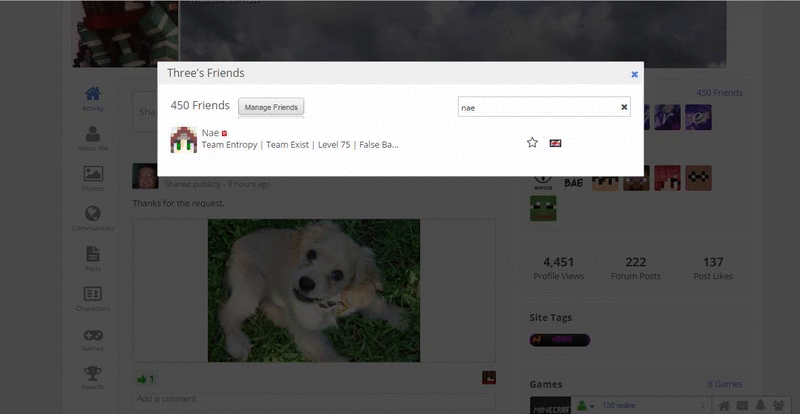
Task: Click the home icon in bottom bar
Action: (723, 406)
